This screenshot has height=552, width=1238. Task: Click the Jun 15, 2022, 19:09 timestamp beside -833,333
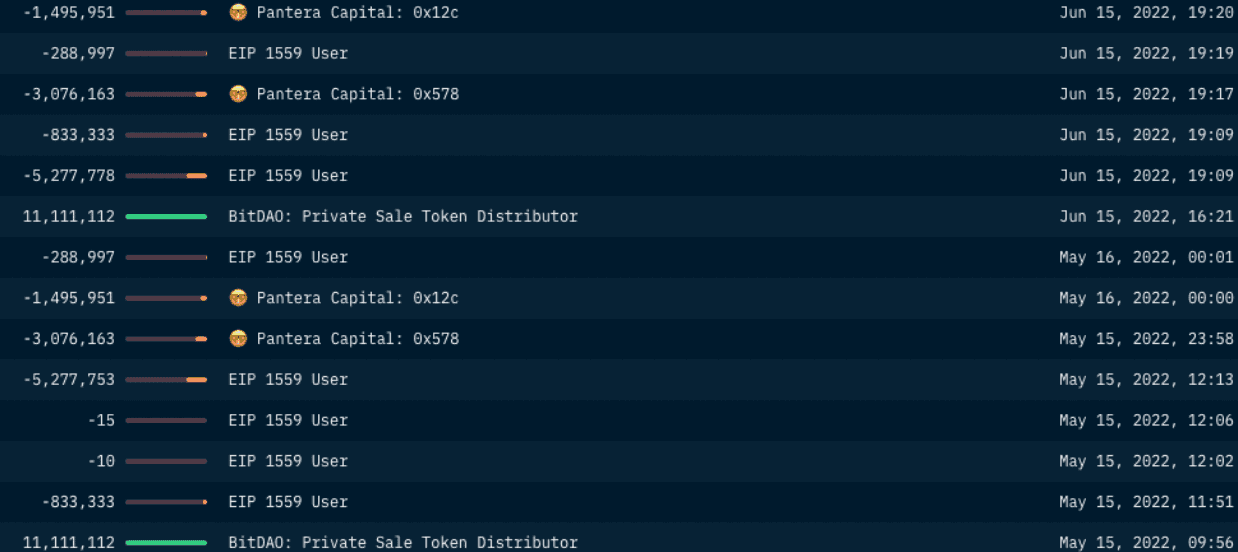(1146, 135)
